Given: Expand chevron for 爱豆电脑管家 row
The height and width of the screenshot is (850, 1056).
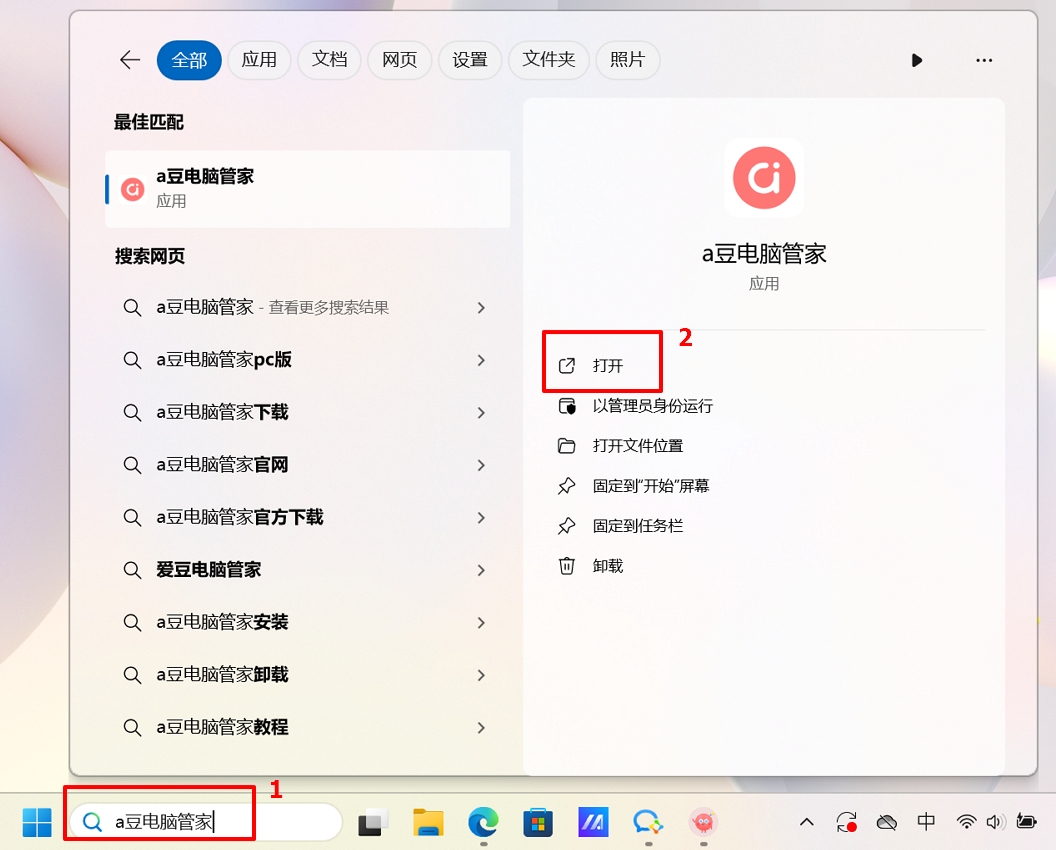Looking at the screenshot, I should [x=481, y=570].
